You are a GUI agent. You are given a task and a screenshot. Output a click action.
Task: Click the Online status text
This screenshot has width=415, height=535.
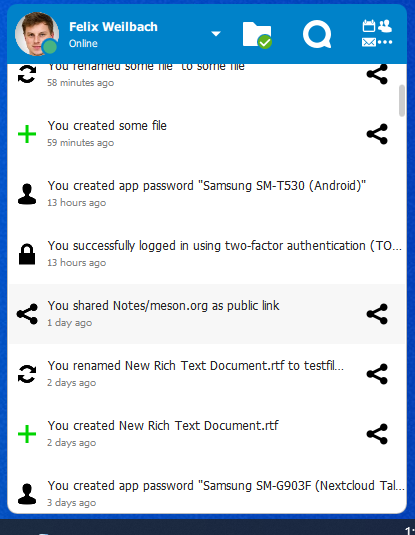coord(83,44)
